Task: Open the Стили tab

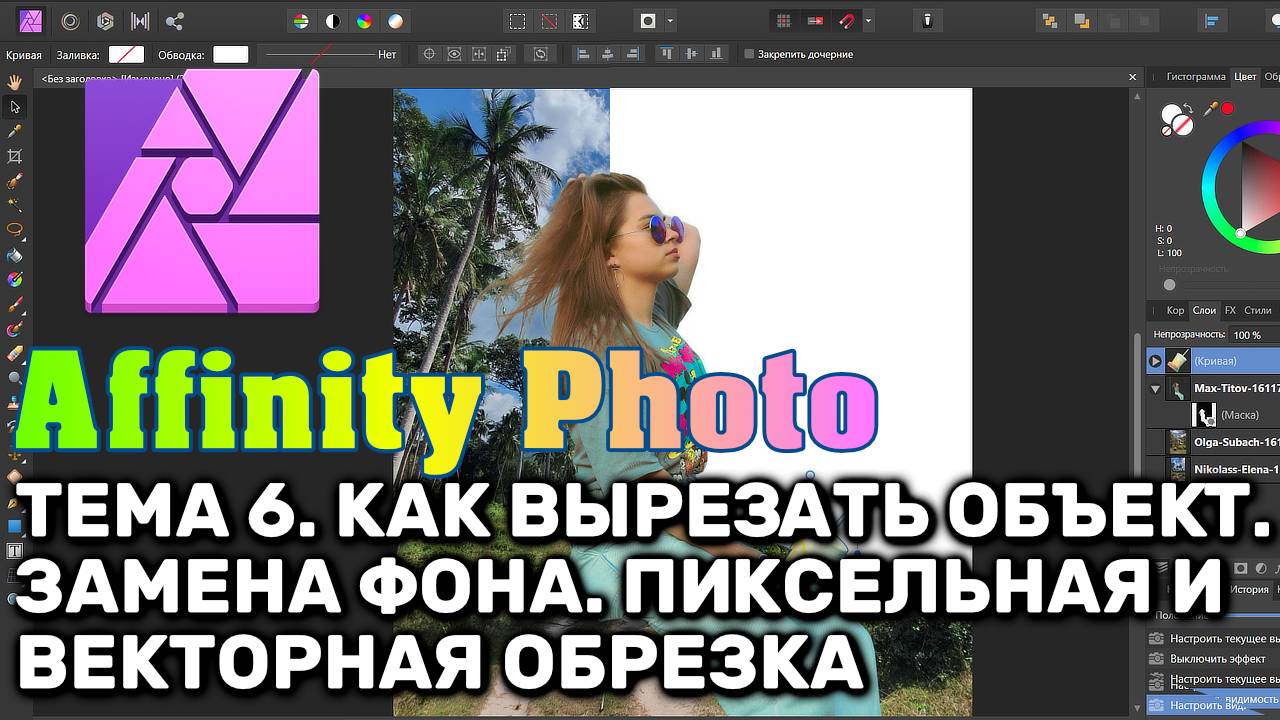Action: [x=1257, y=310]
